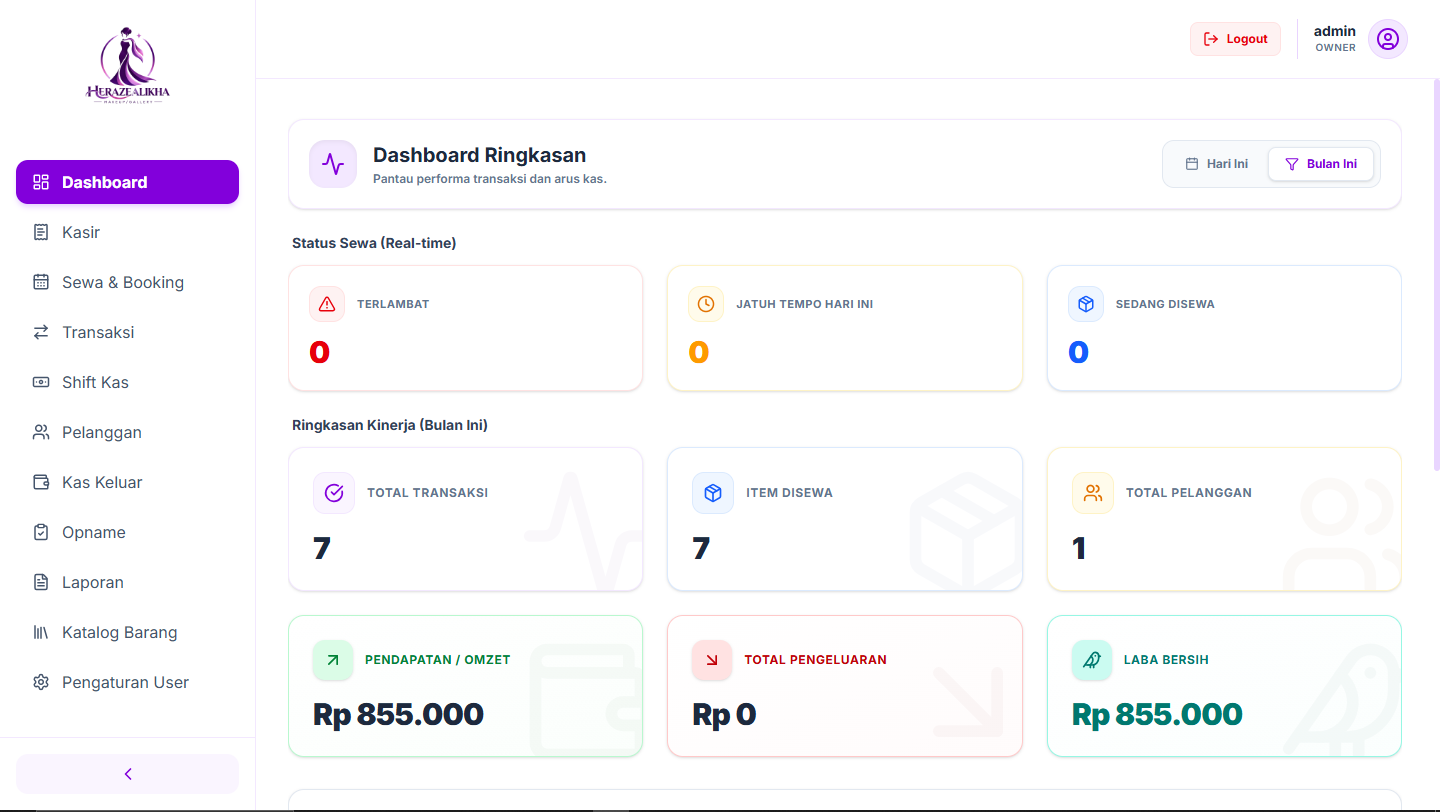Open the Pendapatan / Omzet card
This screenshot has height=812, width=1440.
pos(466,686)
